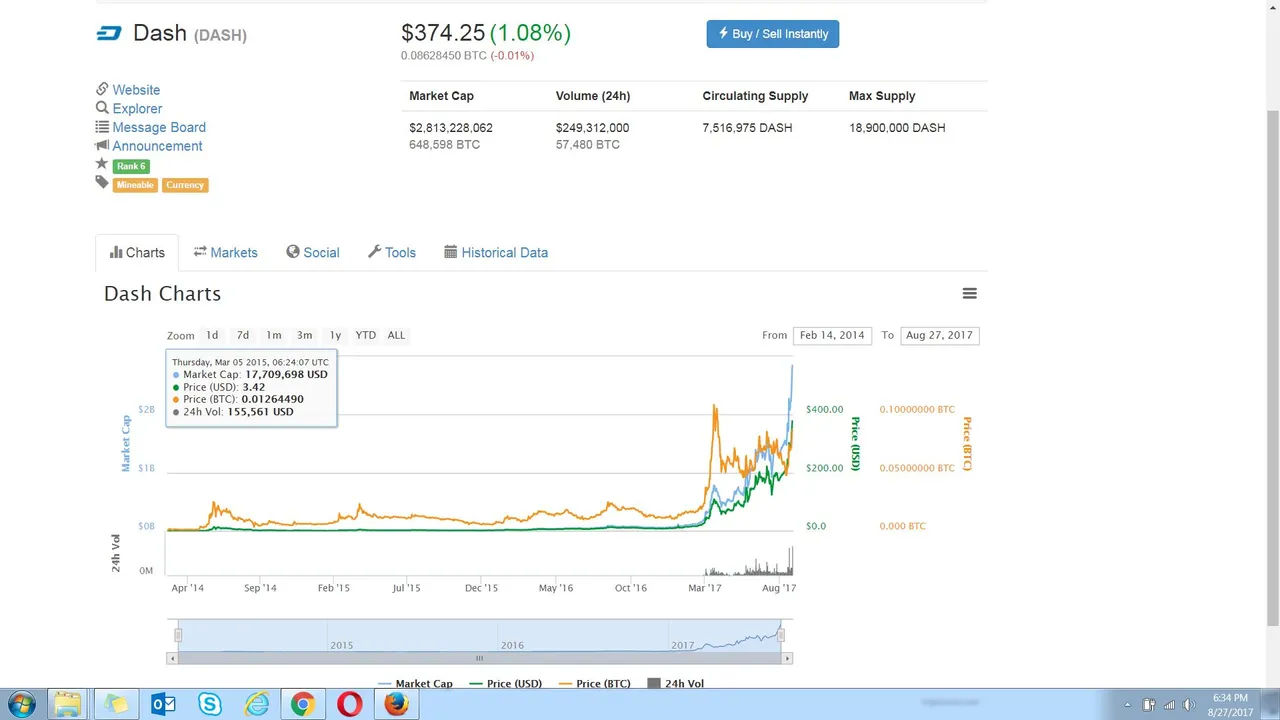Toggle Price (BTC) series in legend
Viewport: 1280px width, 720px height.
tap(595, 684)
